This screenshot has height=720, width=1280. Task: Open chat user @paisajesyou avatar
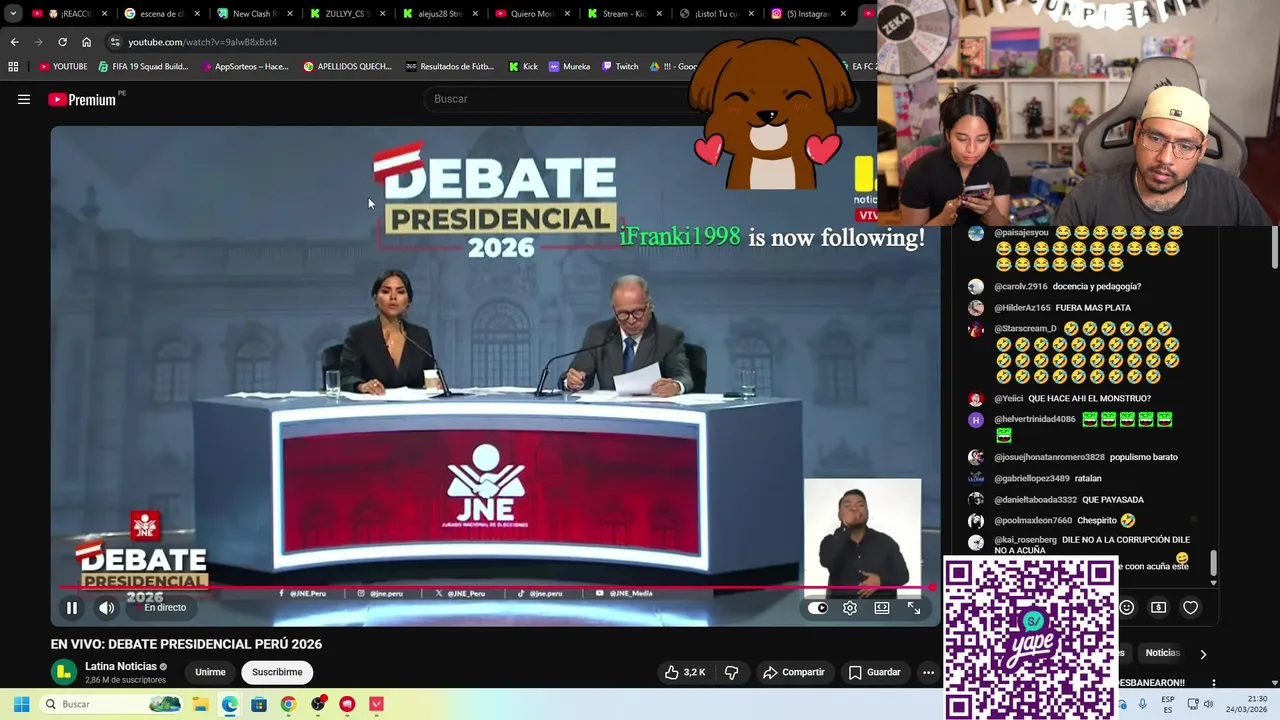tap(976, 233)
